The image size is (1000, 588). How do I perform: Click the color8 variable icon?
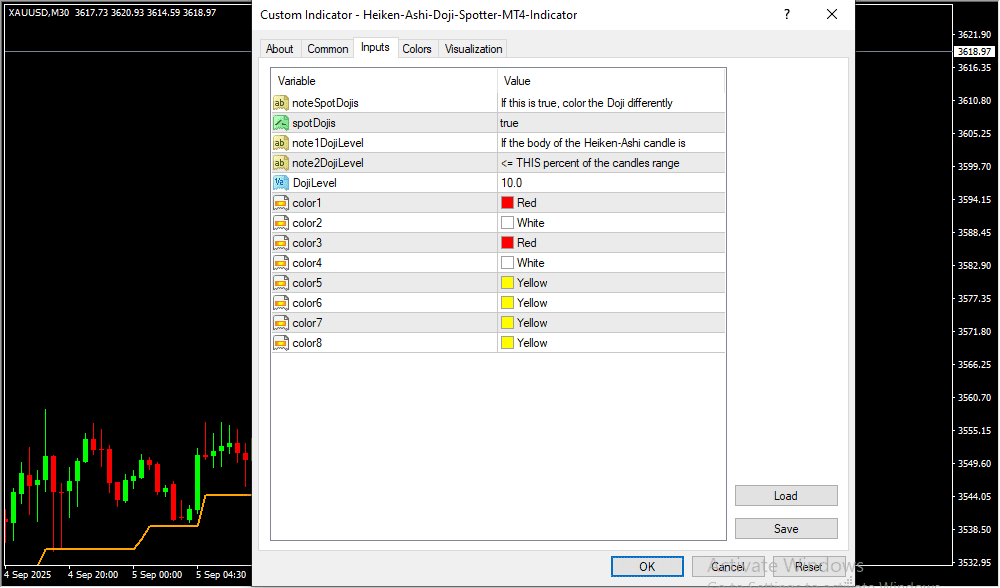click(281, 343)
